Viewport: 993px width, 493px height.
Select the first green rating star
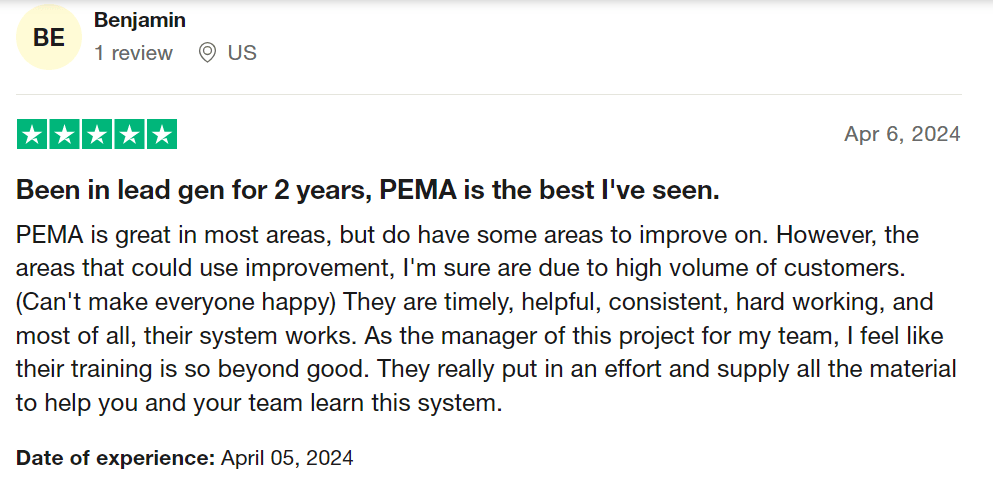coord(32,134)
